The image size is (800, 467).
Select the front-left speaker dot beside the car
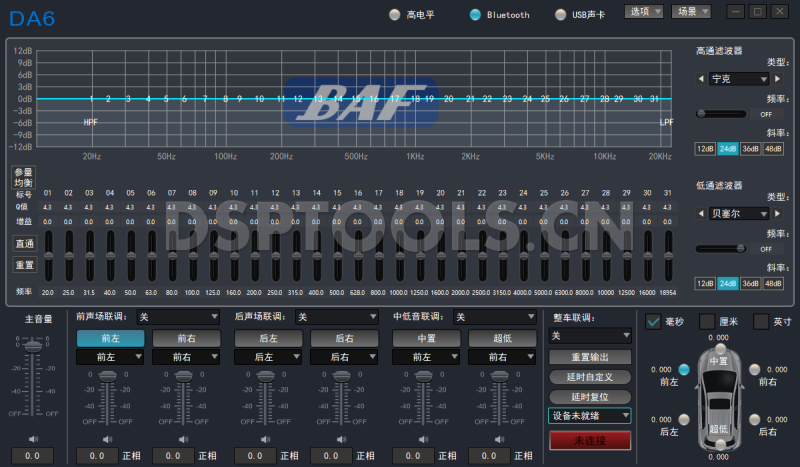click(x=684, y=370)
